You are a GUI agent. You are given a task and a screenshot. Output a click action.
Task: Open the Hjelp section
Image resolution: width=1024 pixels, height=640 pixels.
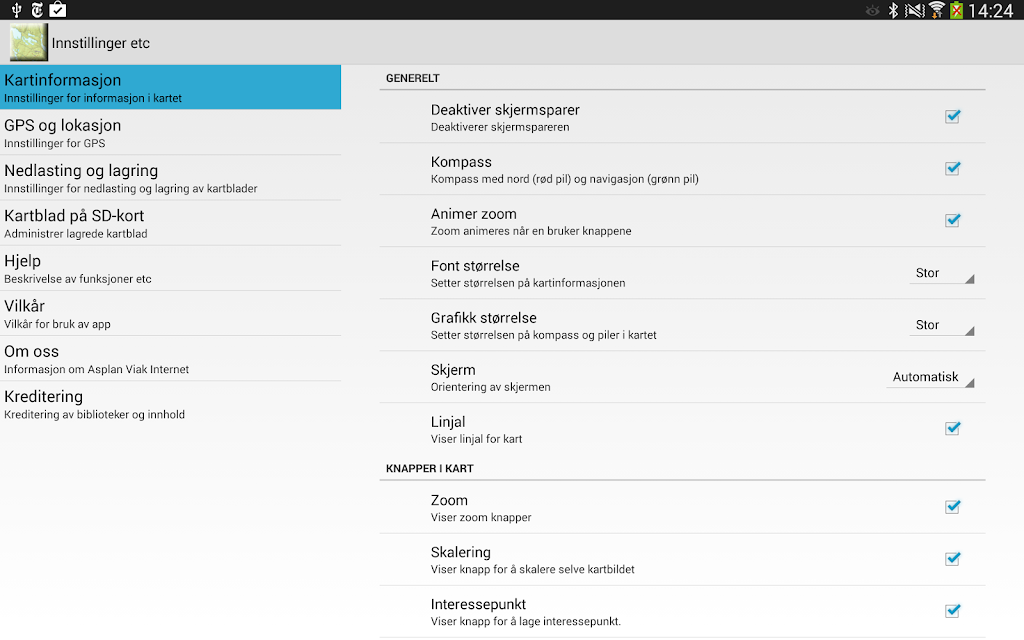coord(170,268)
